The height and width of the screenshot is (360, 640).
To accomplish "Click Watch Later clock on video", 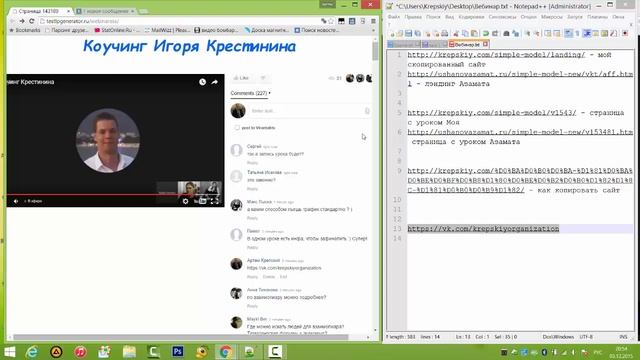I will (202, 82).
